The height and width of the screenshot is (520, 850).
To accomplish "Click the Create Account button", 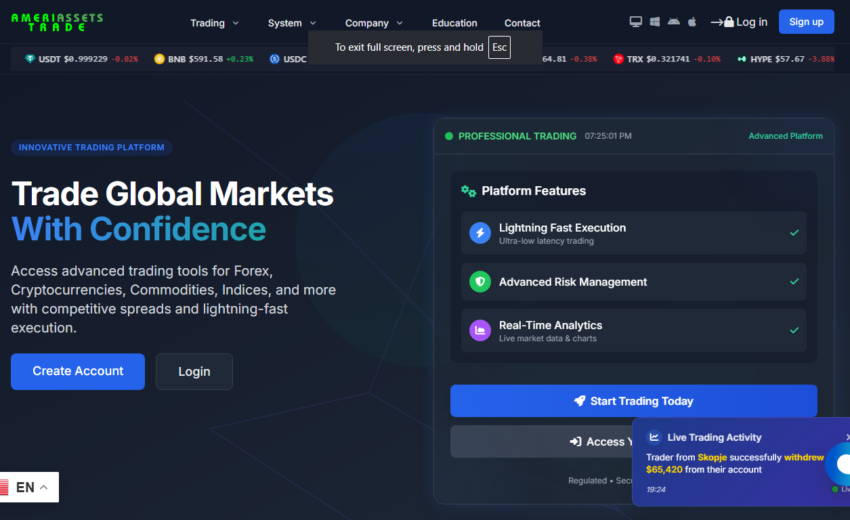I will coord(78,371).
